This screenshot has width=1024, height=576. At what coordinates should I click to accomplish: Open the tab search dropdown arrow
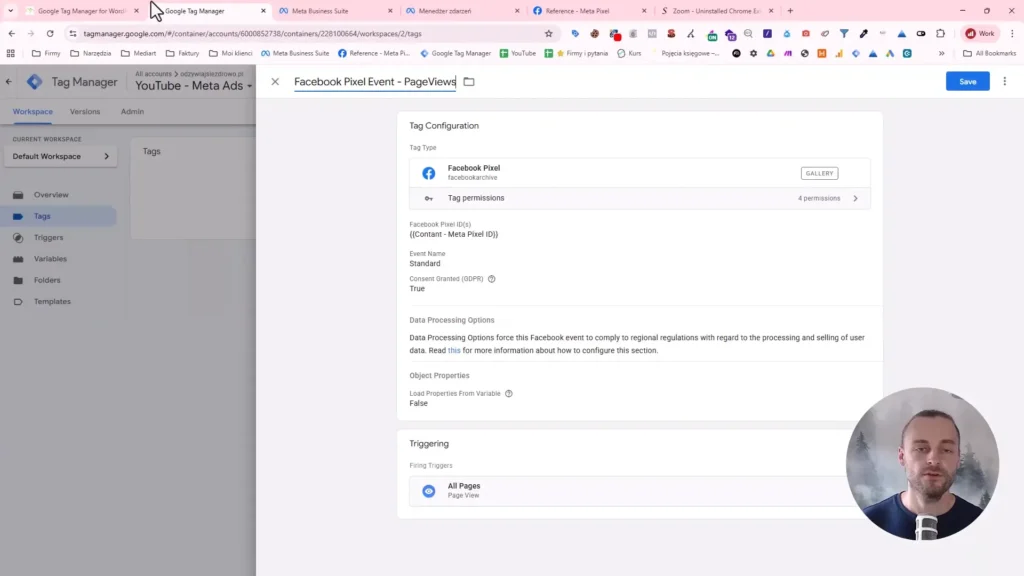(x=10, y=11)
